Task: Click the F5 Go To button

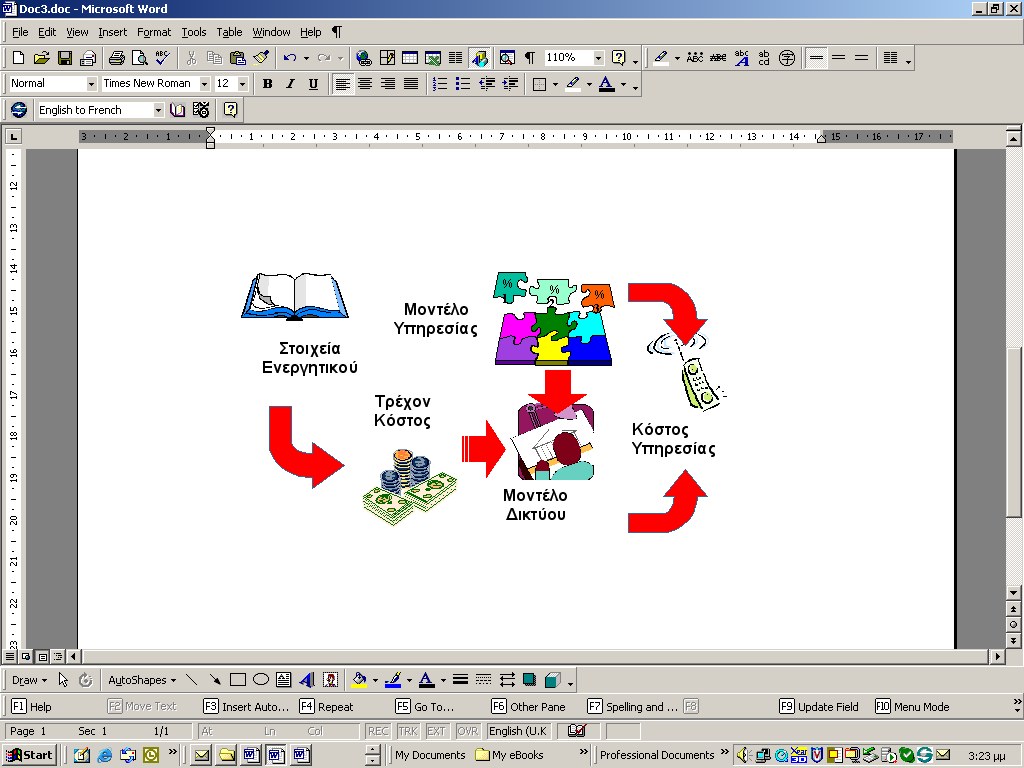Action: pyautogui.click(x=424, y=707)
